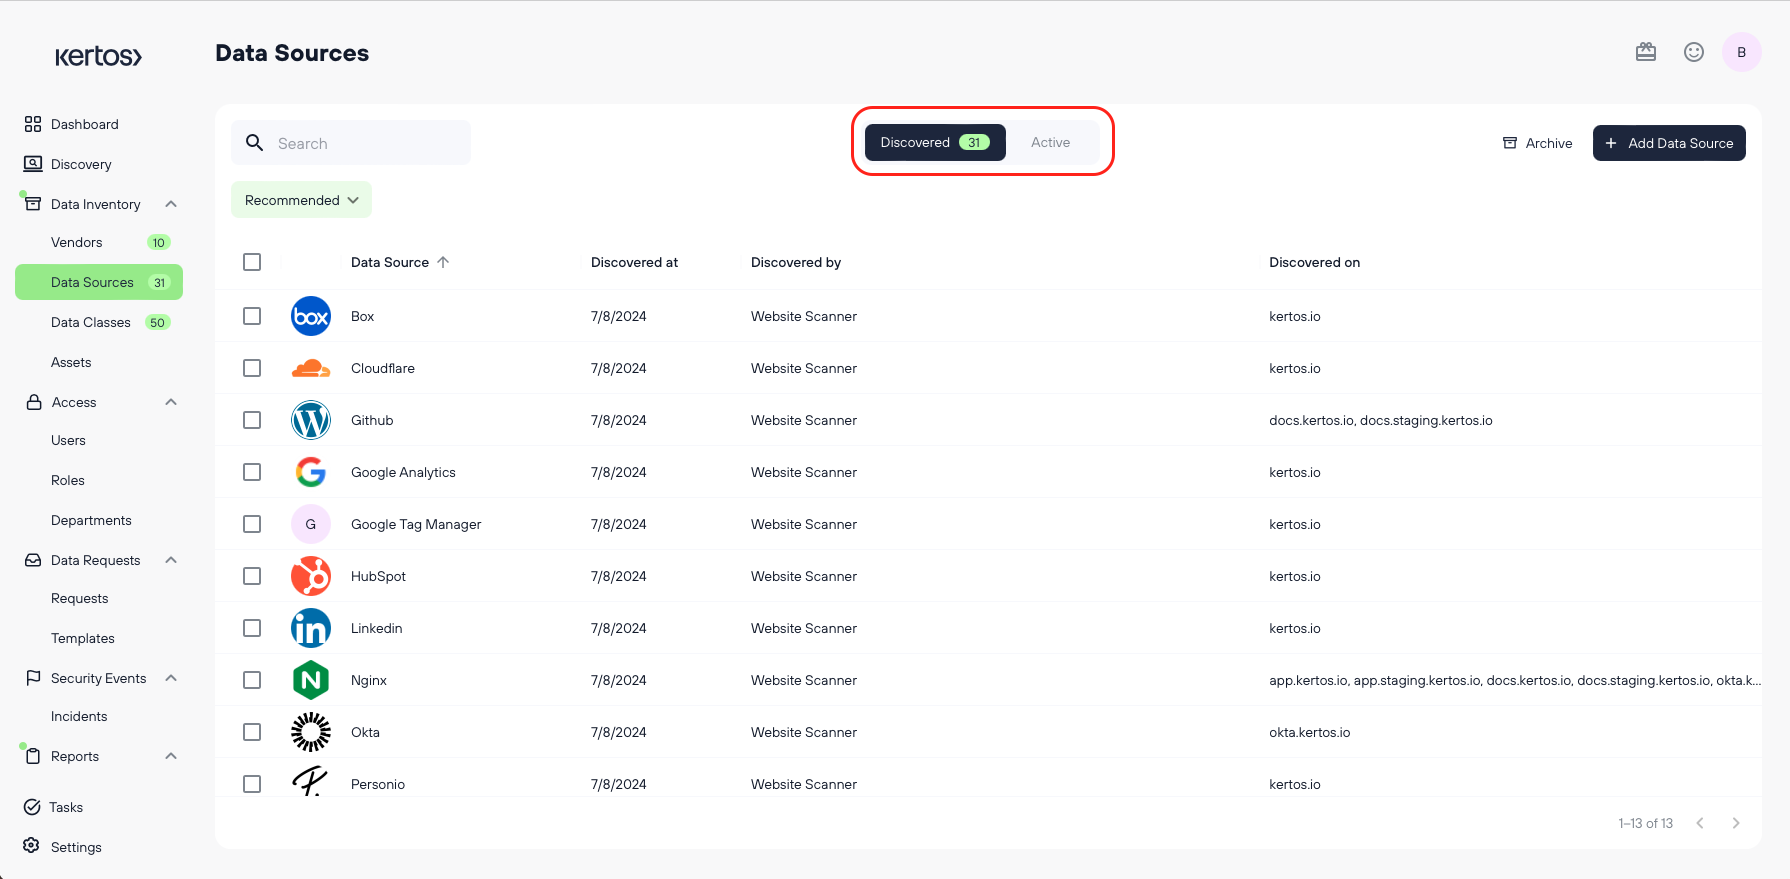Collapse the Access section chevron

pos(171,402)
